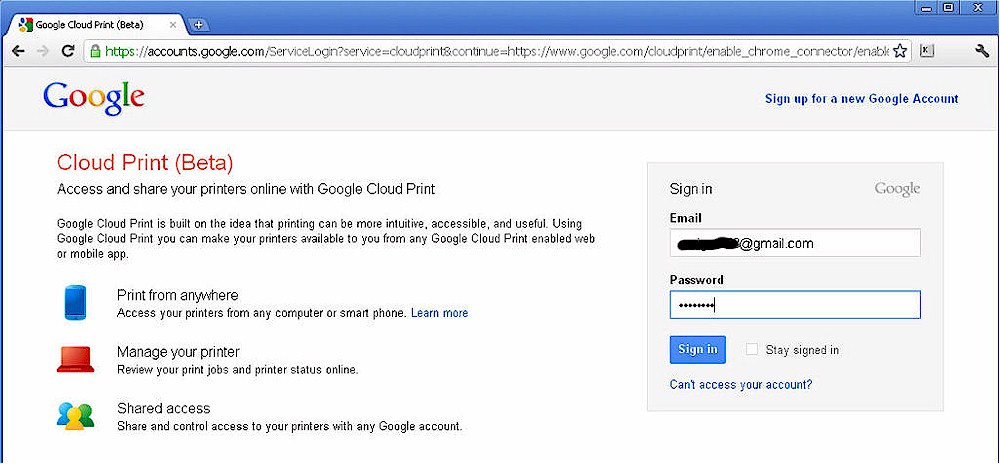This screenshot has width=1000, height=464.
Task: Click Access and share your printers subtitle
Action: (246, 189)
